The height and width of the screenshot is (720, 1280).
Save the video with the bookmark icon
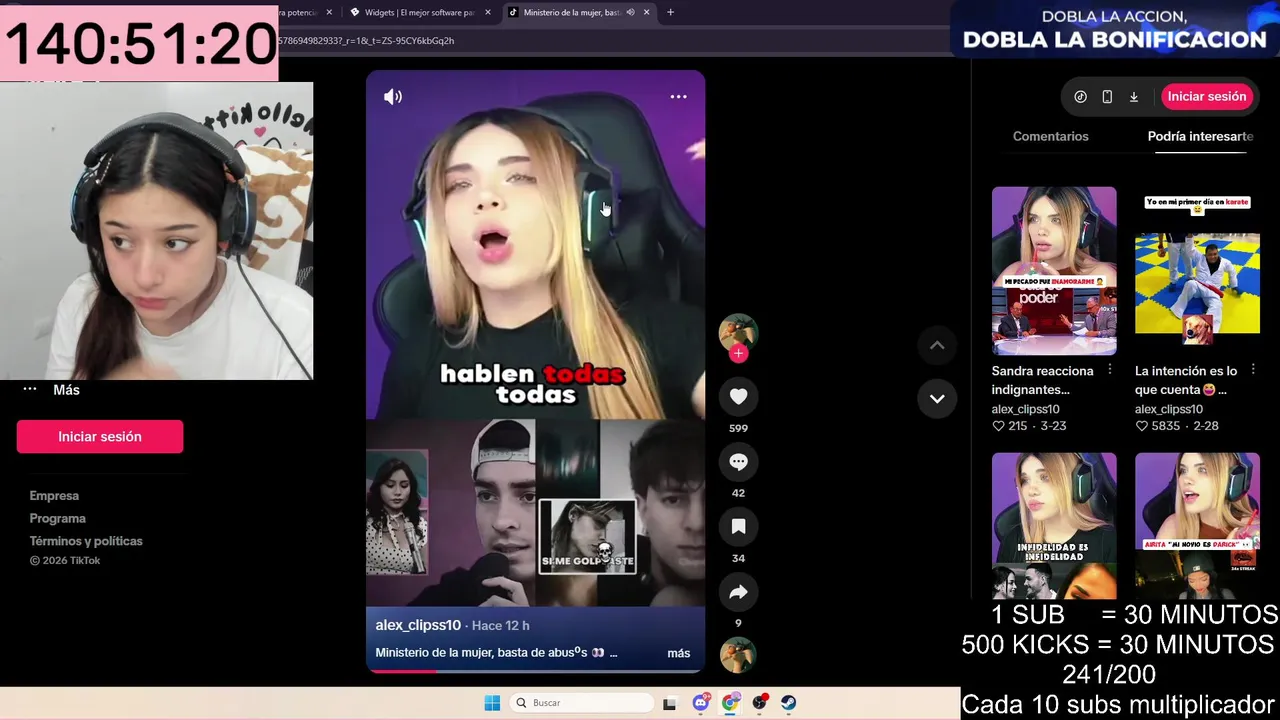tap(738, 527)
